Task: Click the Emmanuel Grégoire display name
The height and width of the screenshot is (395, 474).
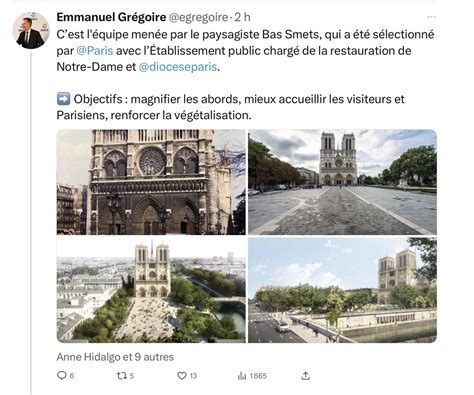Action: click(x=111, y=17)
